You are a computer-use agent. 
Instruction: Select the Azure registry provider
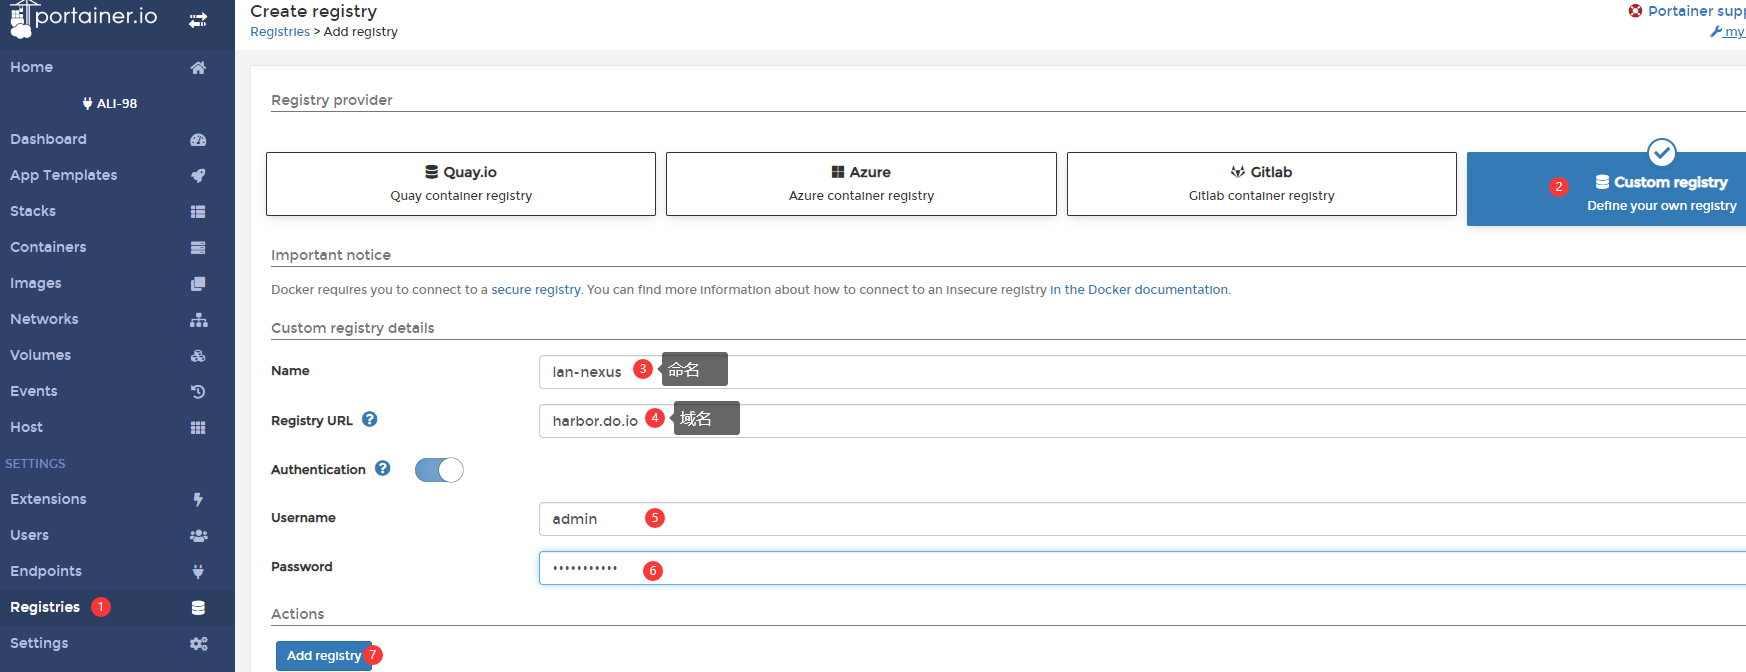861,184
